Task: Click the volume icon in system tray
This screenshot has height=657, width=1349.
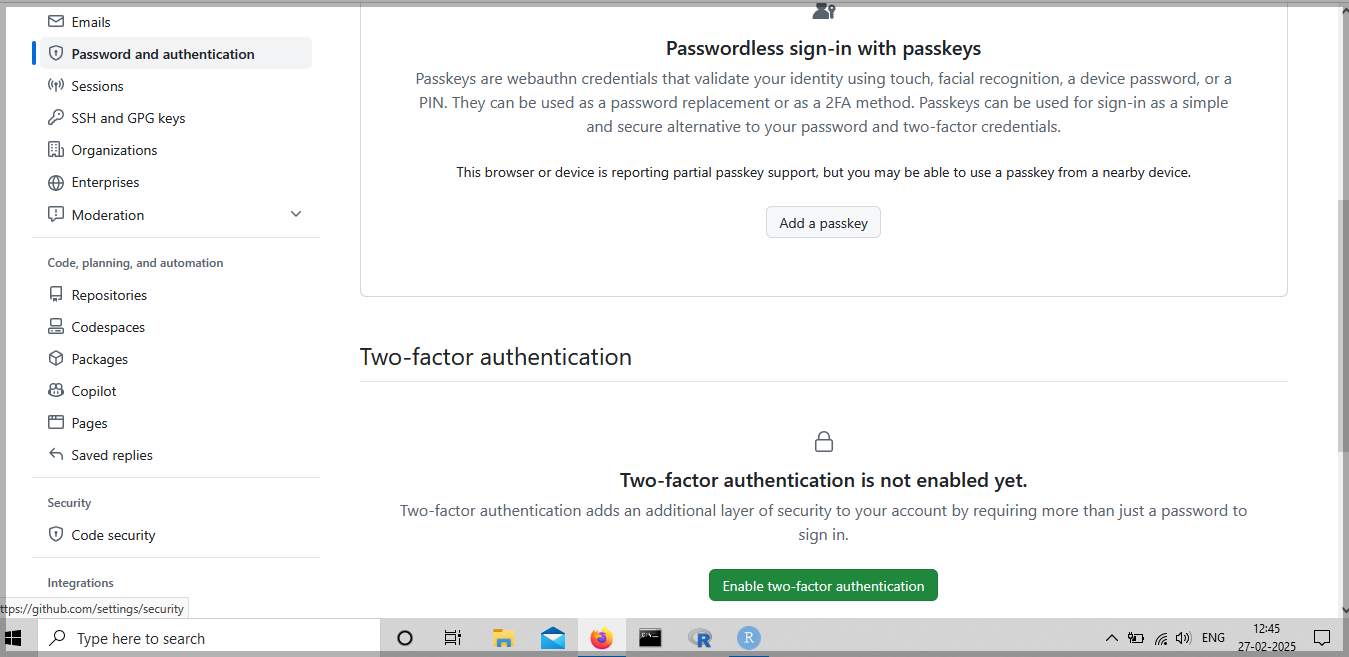Action: tap(1184, 638)
